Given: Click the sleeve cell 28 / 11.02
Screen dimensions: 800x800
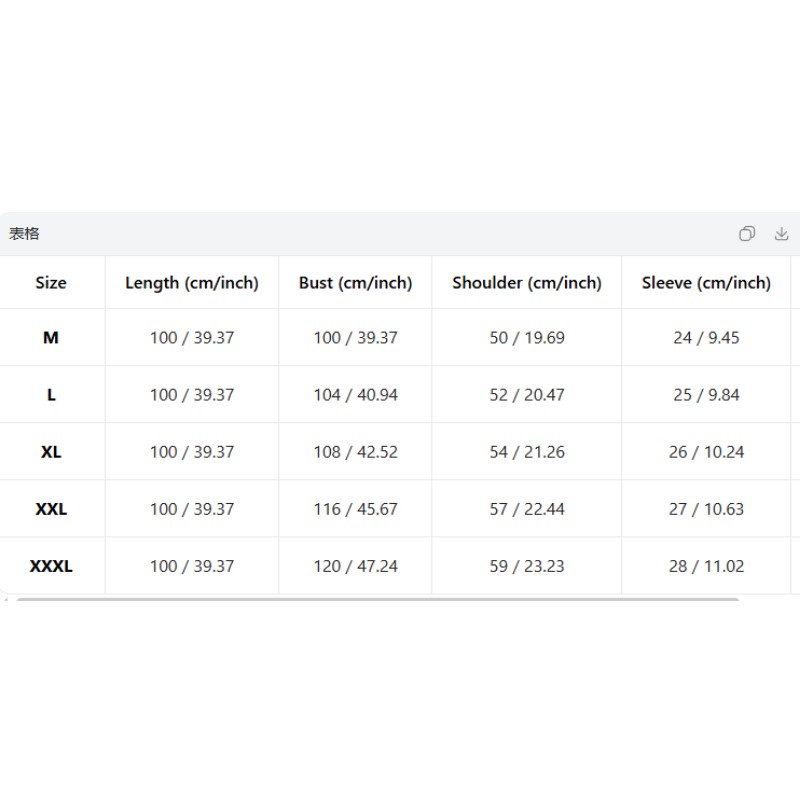Looking at the screenshot, I should (x=706, y=566).
